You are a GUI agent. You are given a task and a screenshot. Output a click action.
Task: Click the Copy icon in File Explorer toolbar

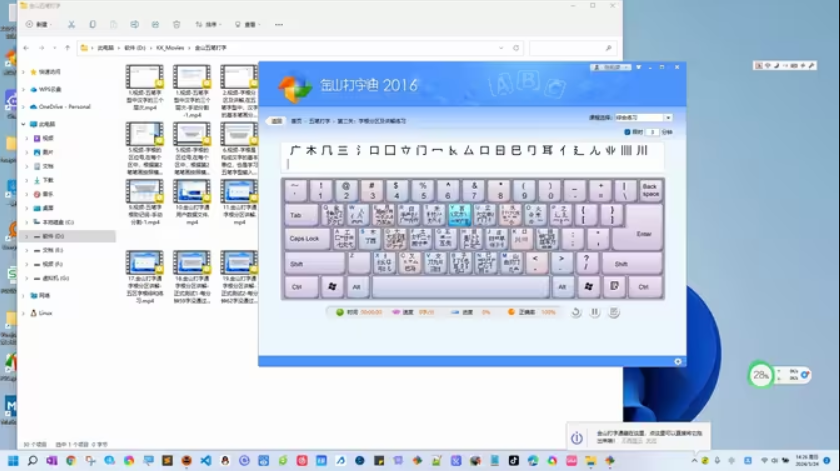pyautogui.click(x=92, y=25)
